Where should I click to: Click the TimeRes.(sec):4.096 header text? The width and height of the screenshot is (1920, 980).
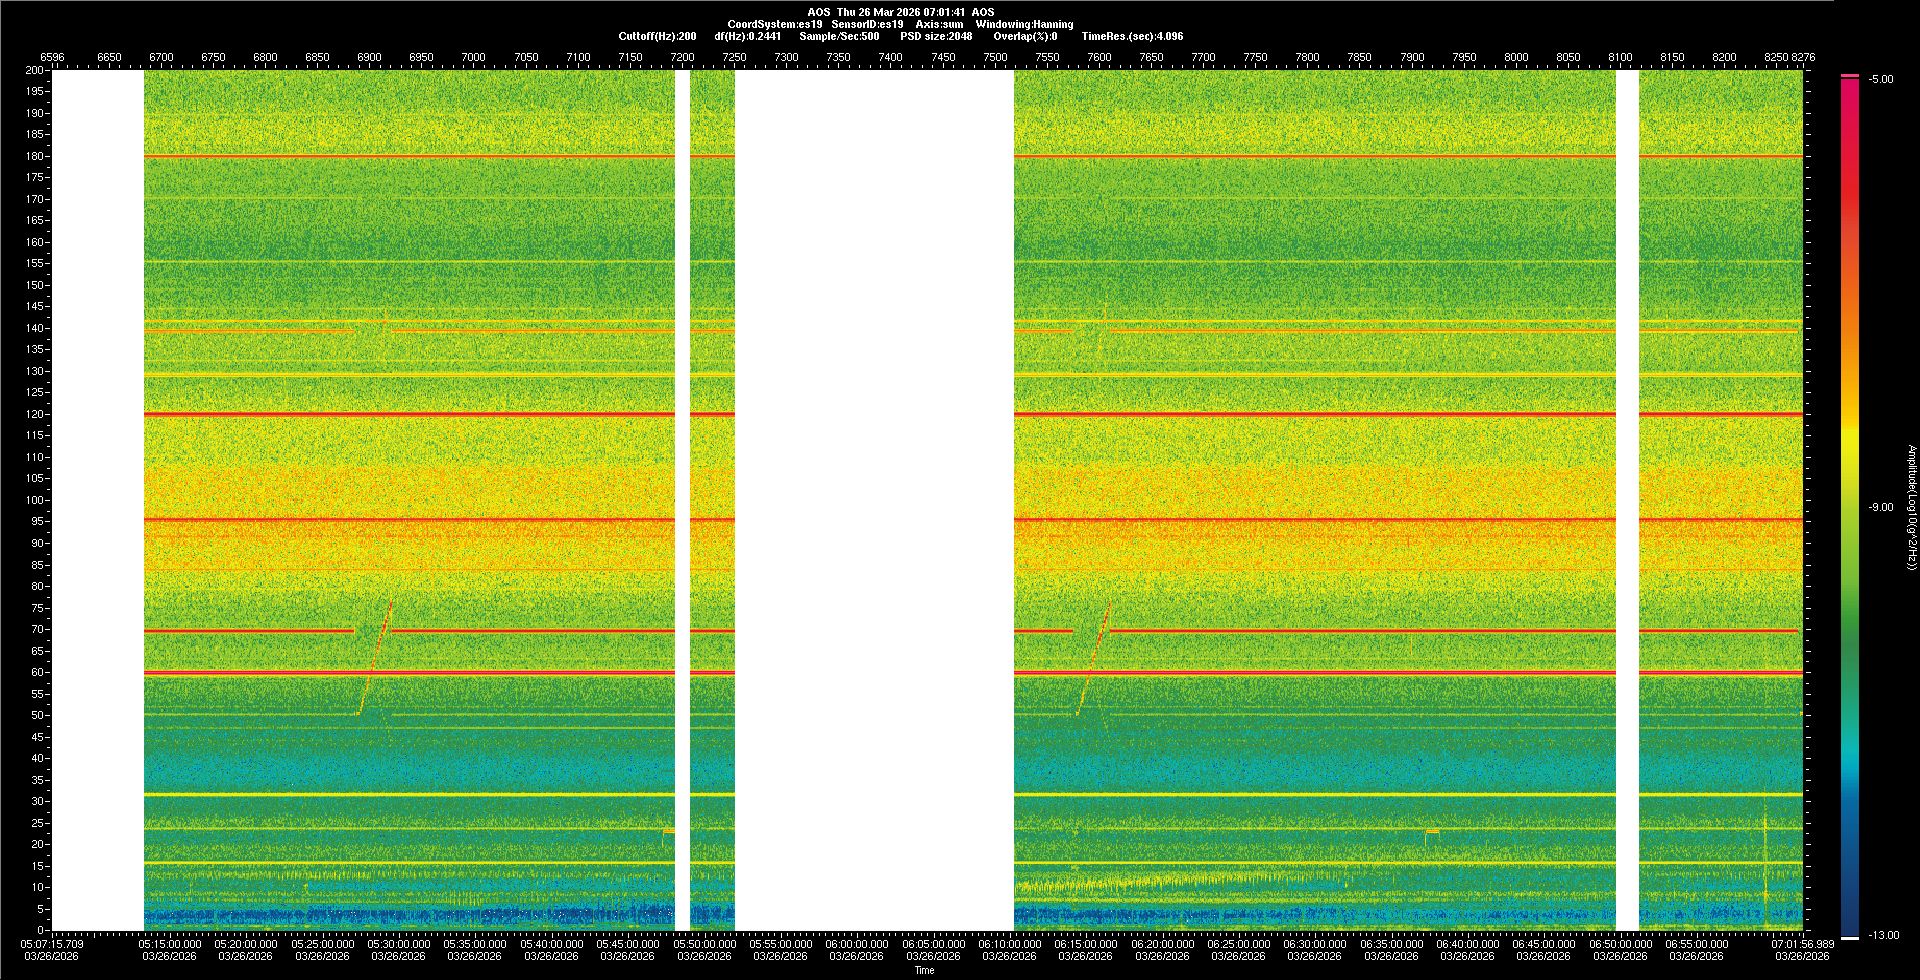(1132, 36)
